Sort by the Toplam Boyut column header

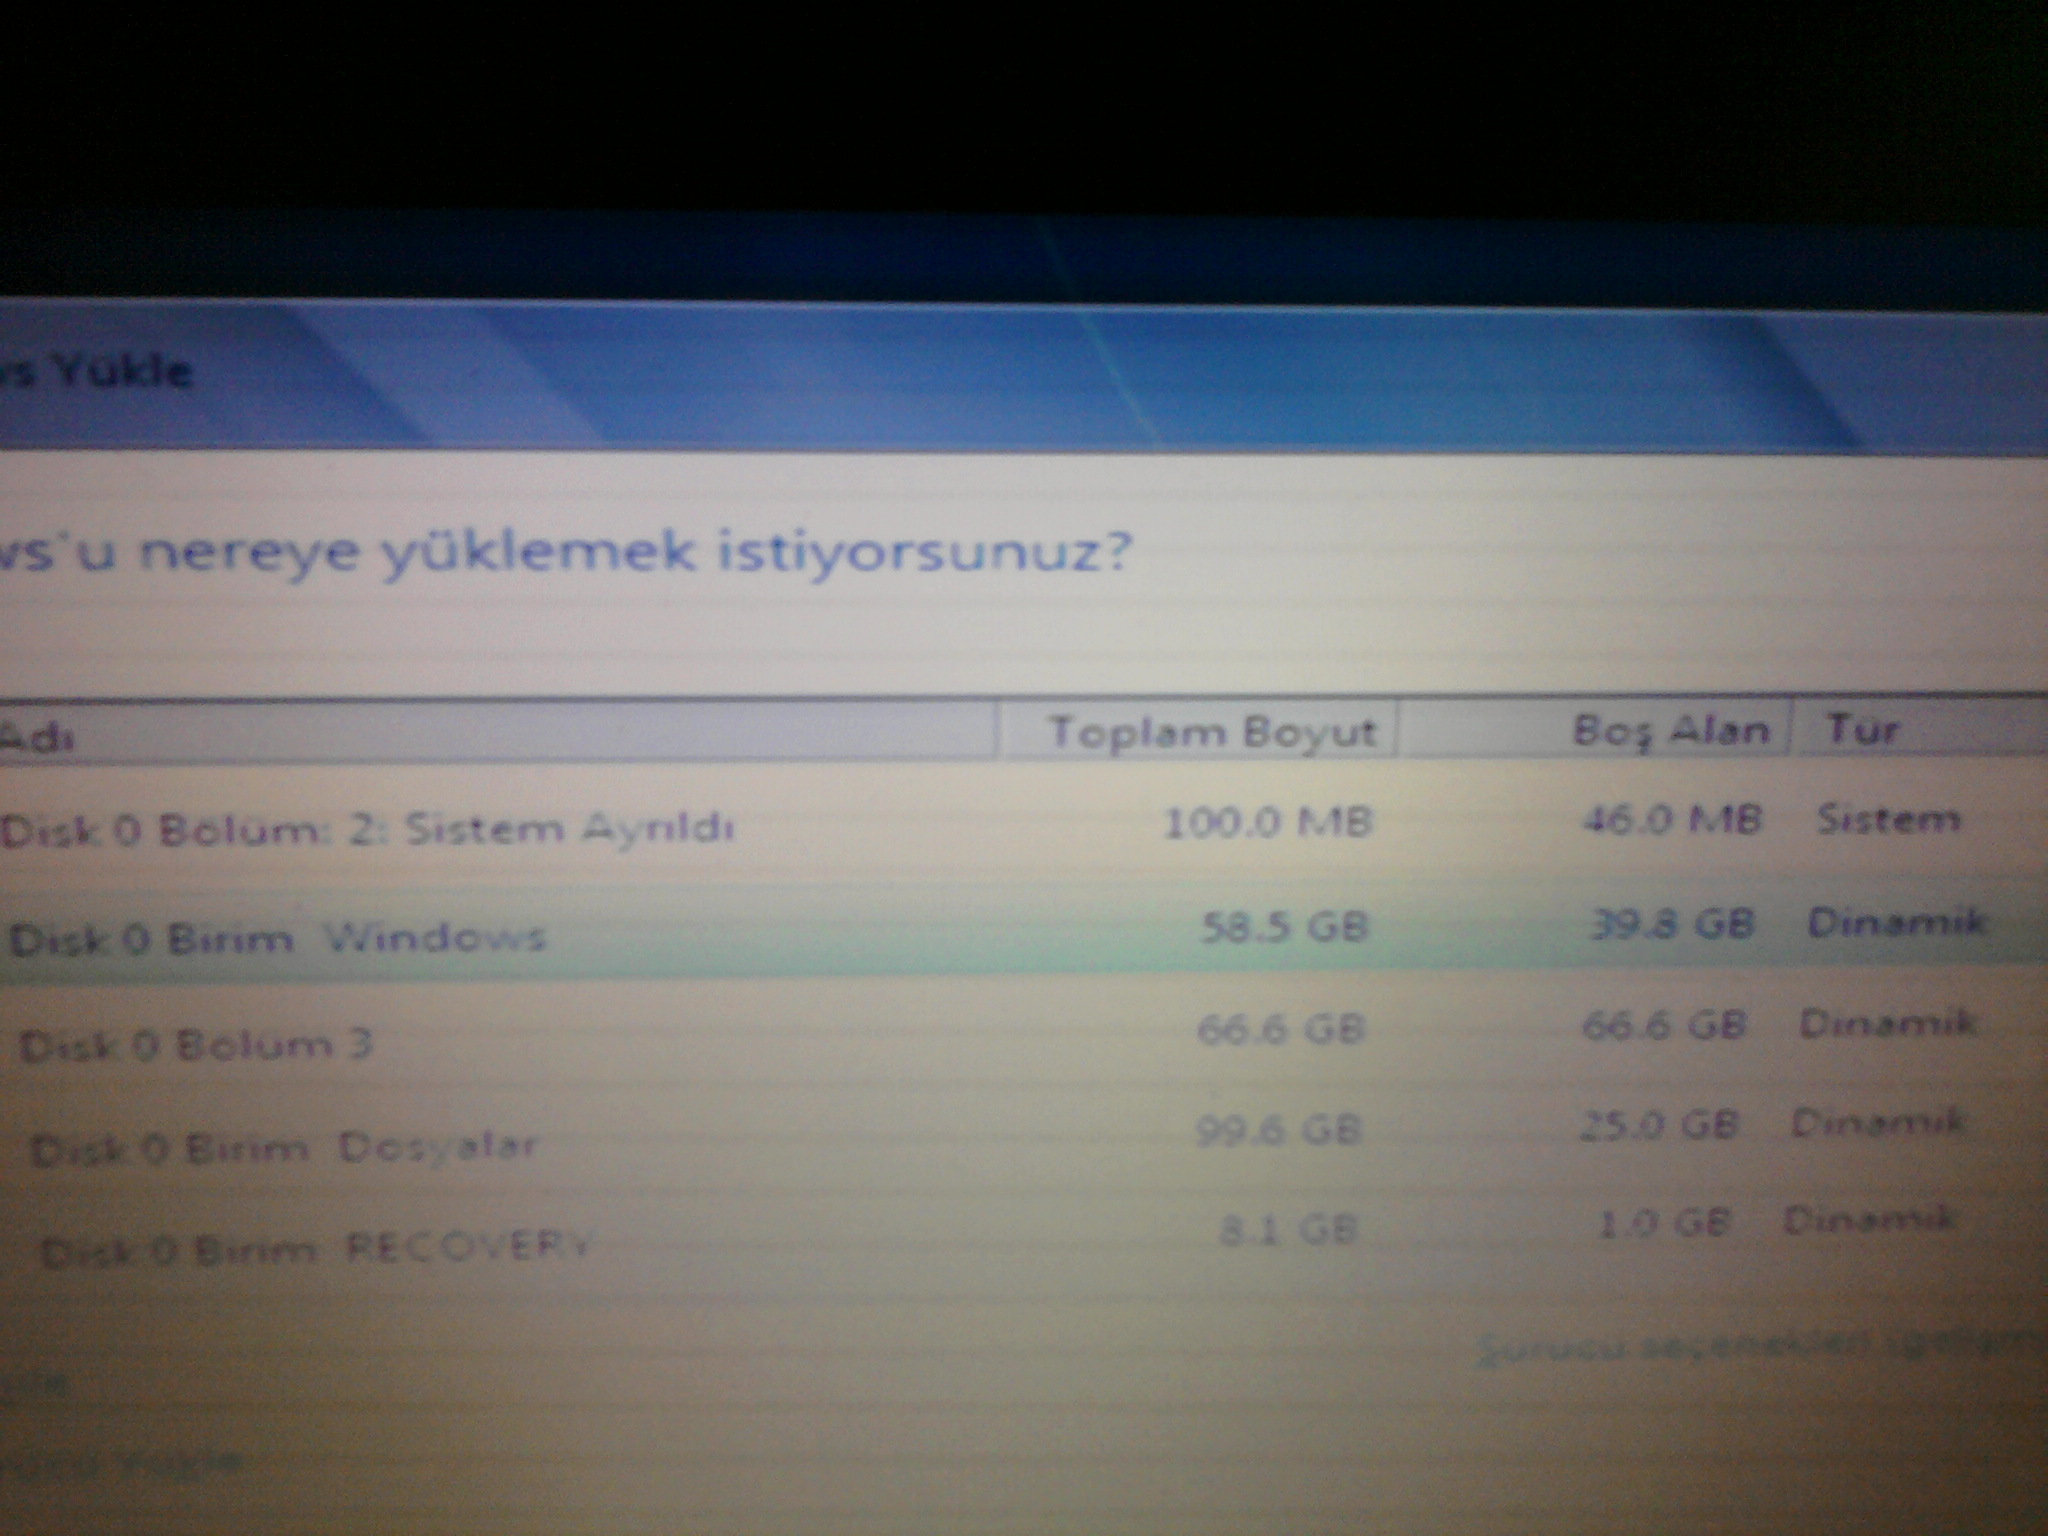click(1212, 733)
